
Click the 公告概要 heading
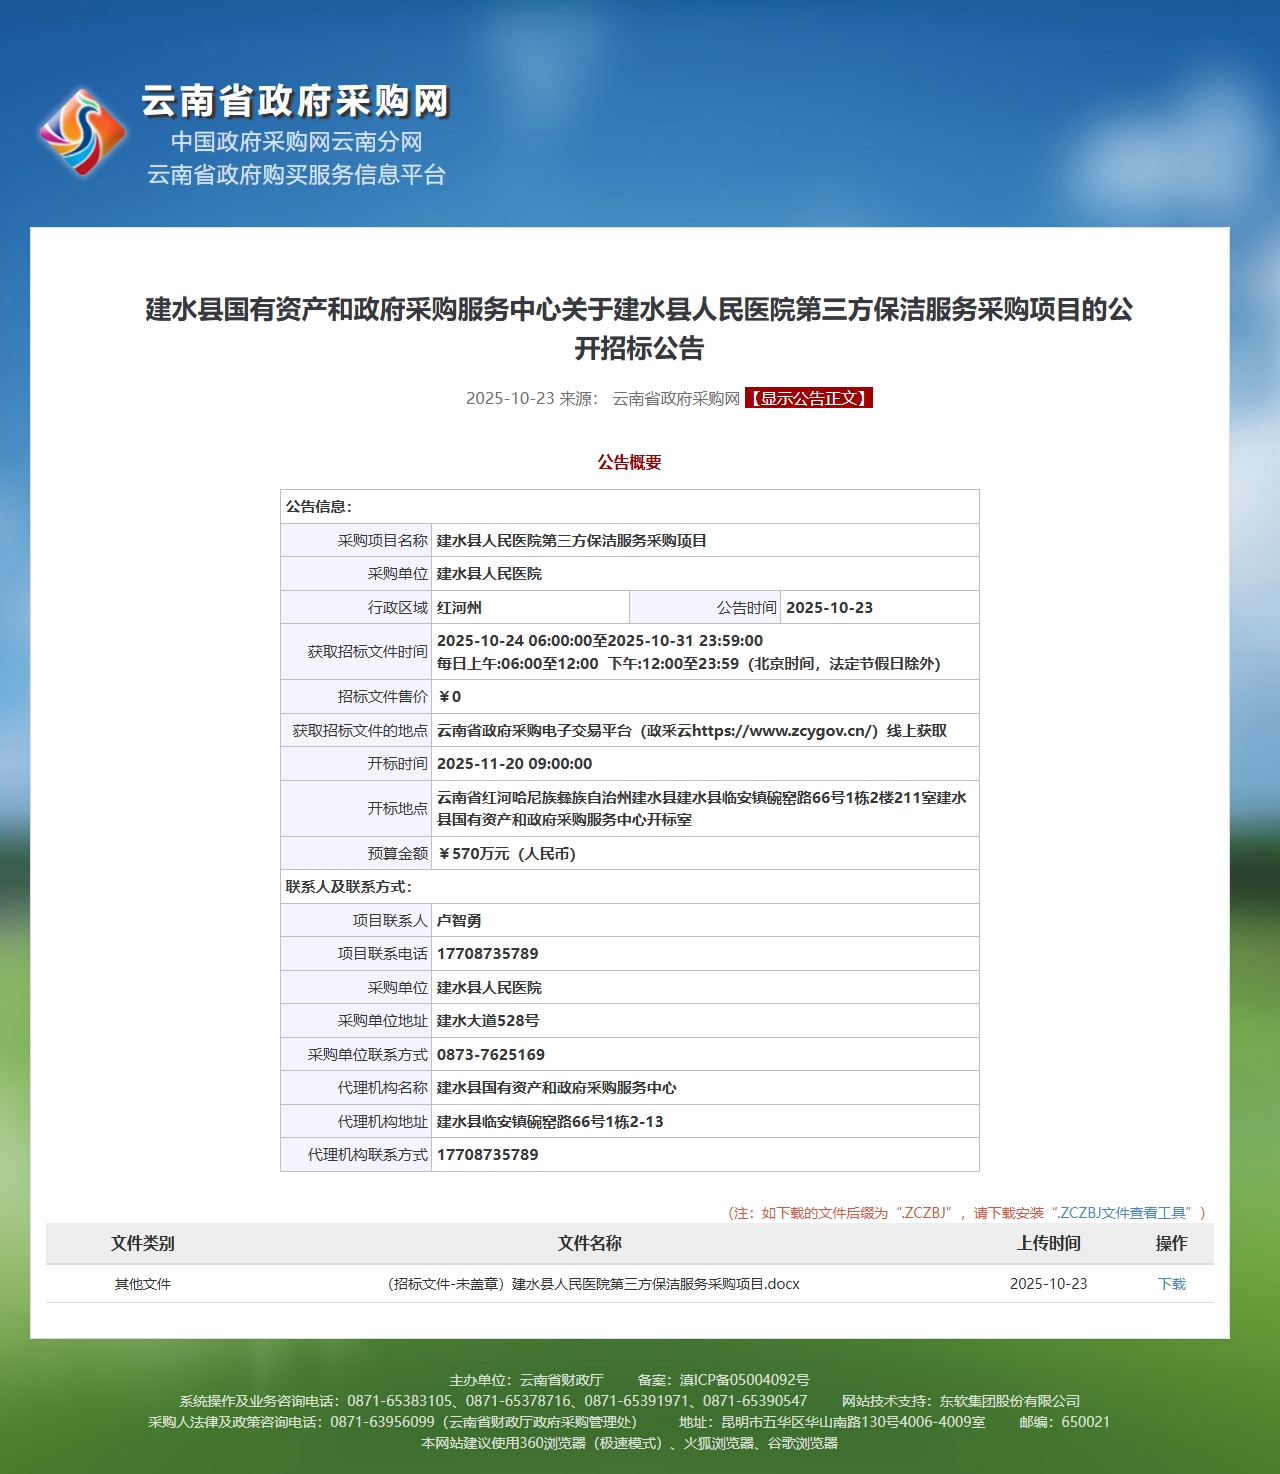click(x=629, y=462)
